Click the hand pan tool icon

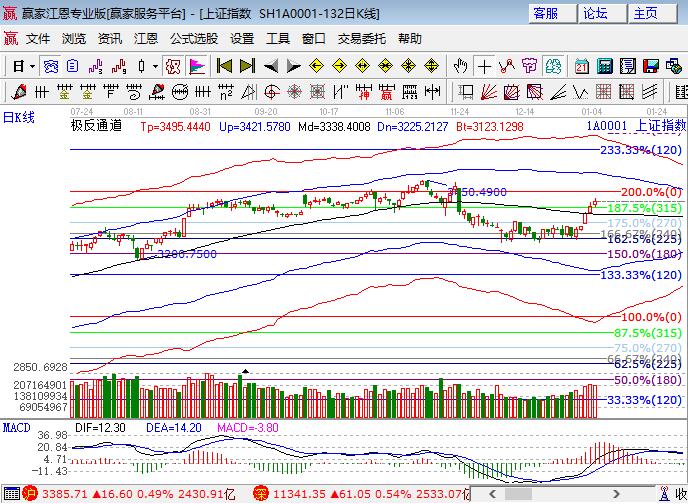point(461,66)
